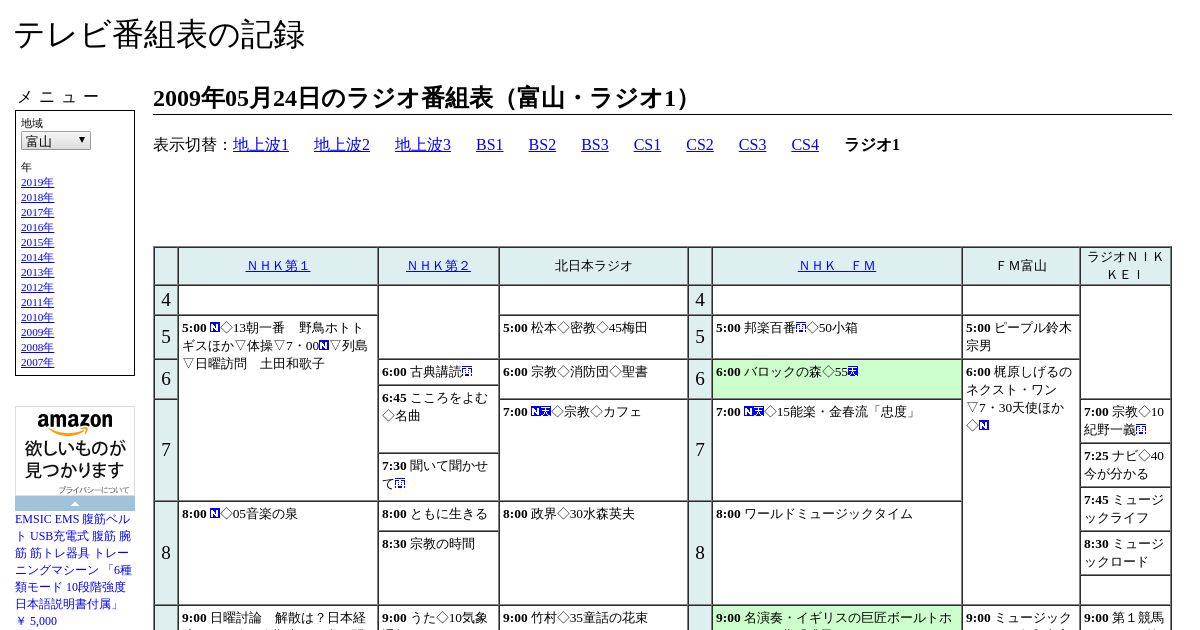Click the N天 icon in 北日本ラジオ 7:00
1200x630 pixels.
point(541,412)
